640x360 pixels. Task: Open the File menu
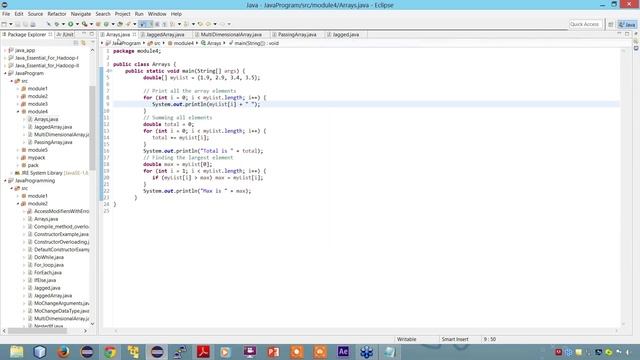(x=6, y=14)
